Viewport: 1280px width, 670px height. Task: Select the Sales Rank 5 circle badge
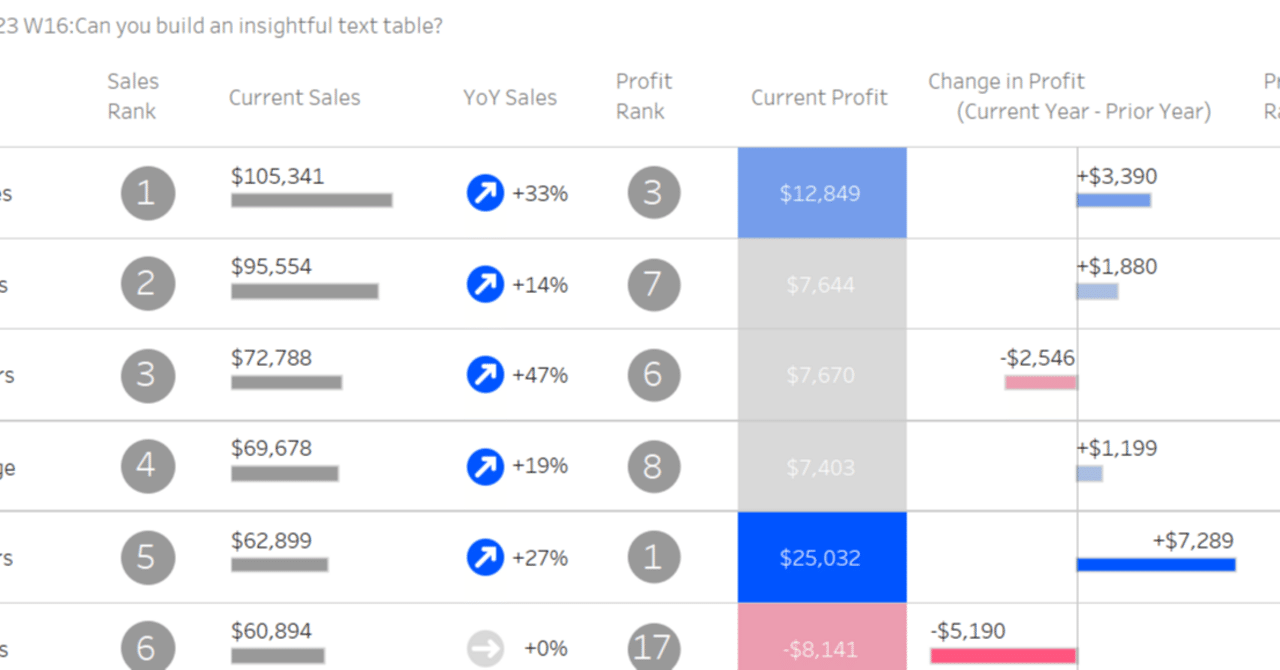[147, 557]
